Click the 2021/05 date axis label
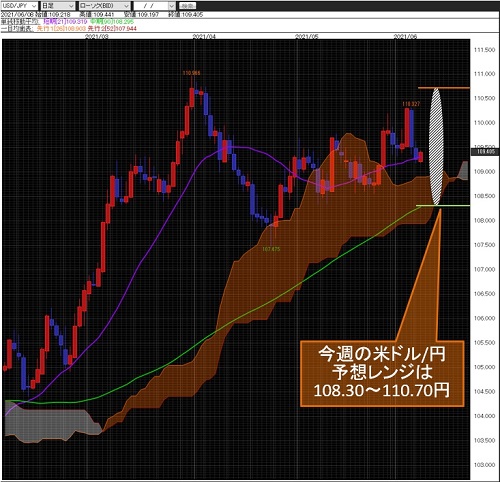 (x=307, y=37)
